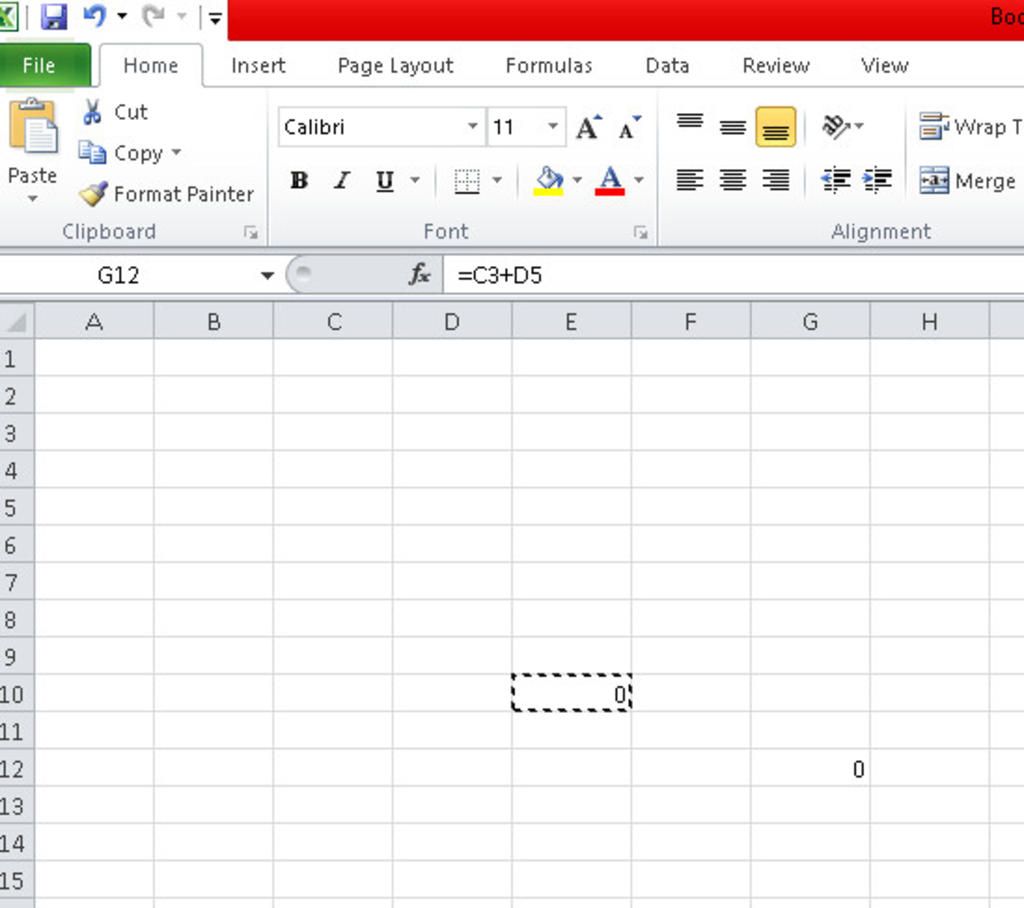Toggle Italic formatting
This screenshot has height=908, width=1024.
[x=342, y=180]
